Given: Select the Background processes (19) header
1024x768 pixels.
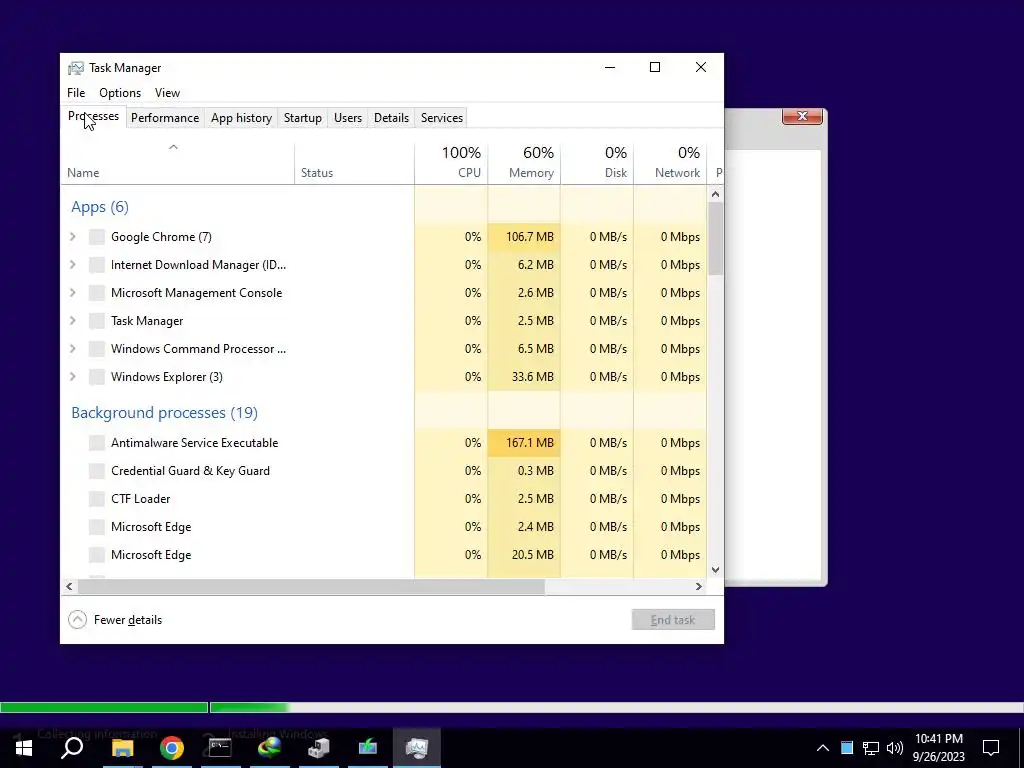Looking at the screenshot, I should [165, 413].
